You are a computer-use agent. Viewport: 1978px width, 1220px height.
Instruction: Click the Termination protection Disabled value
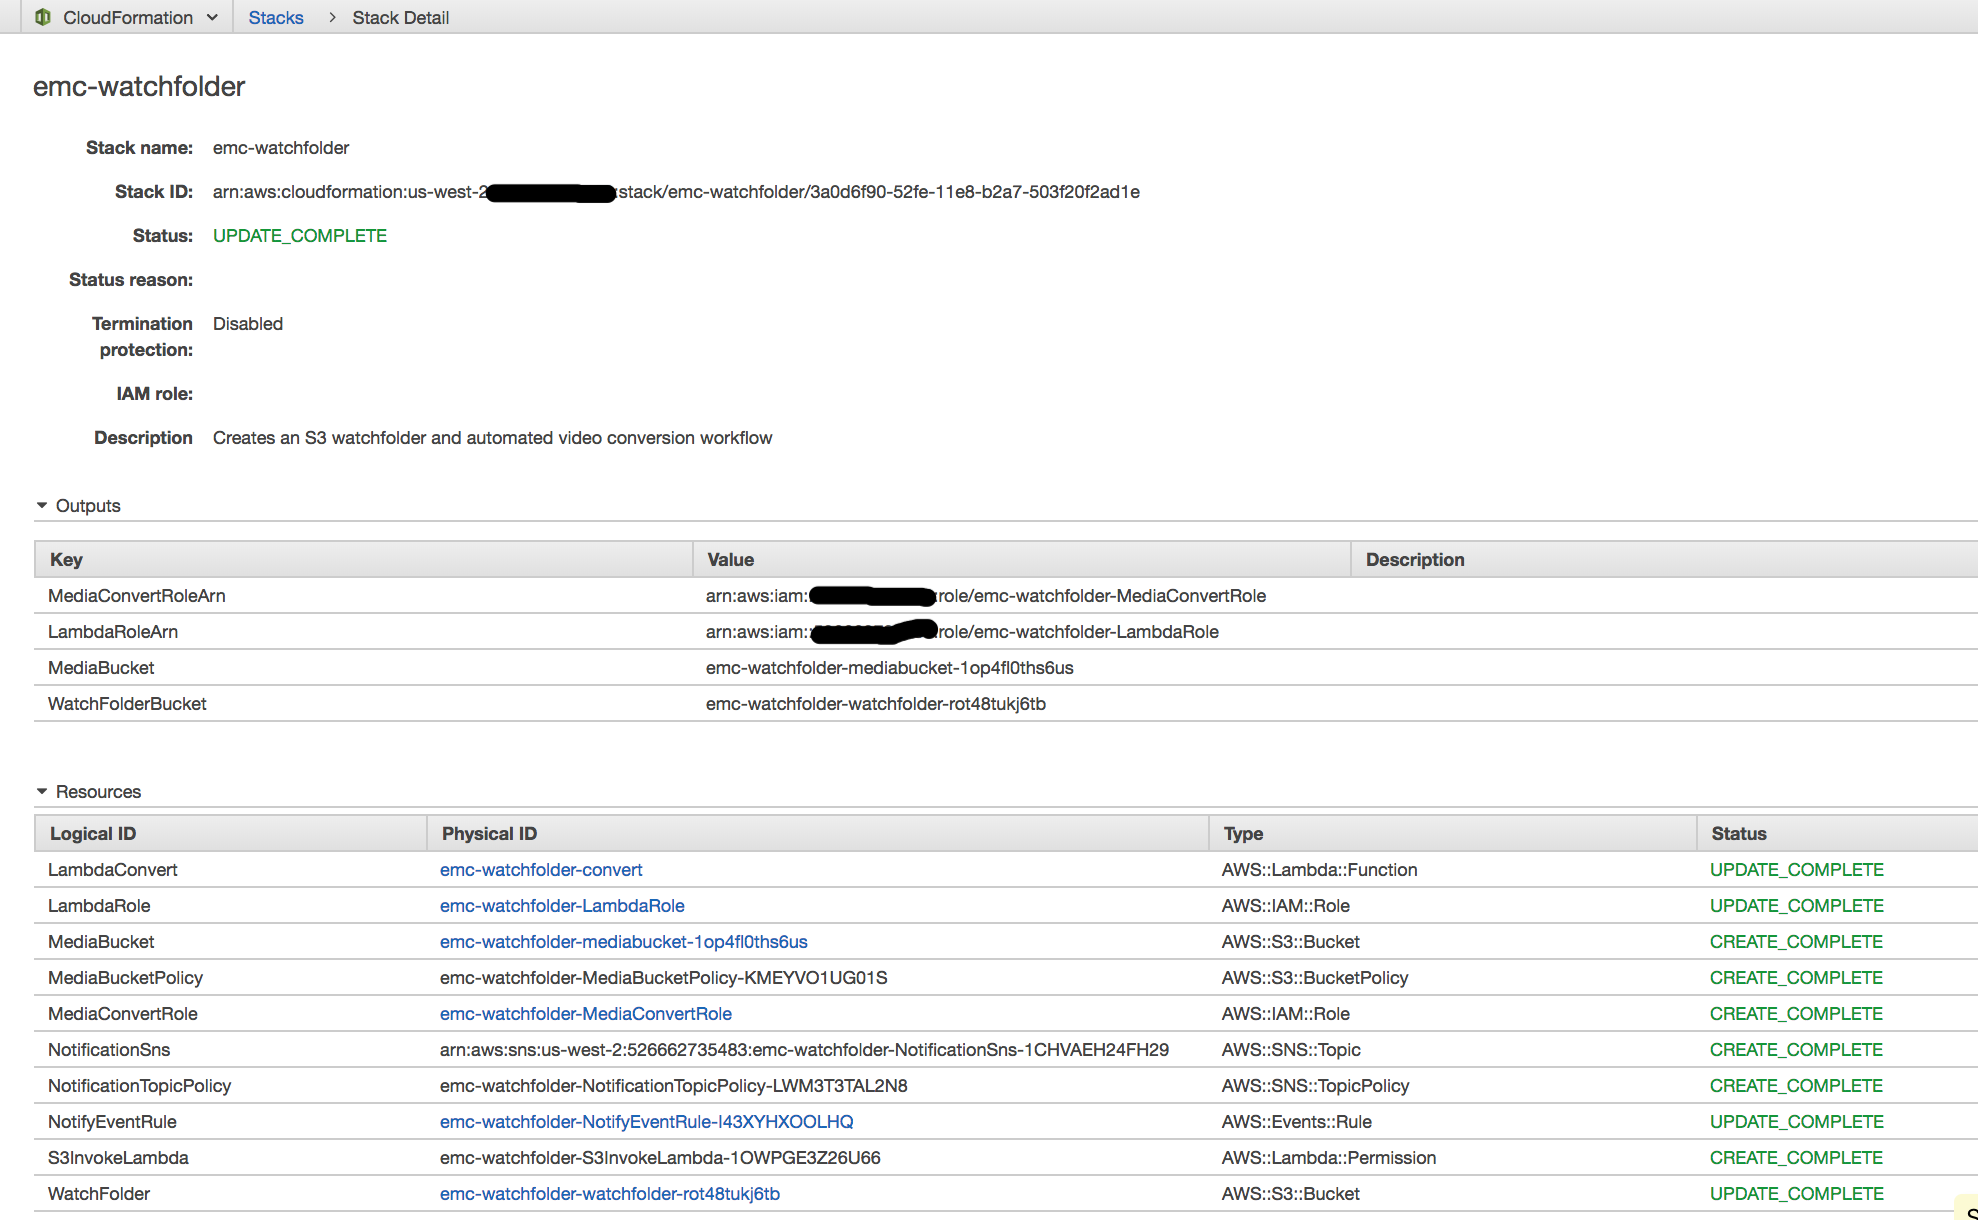(248, 324)
